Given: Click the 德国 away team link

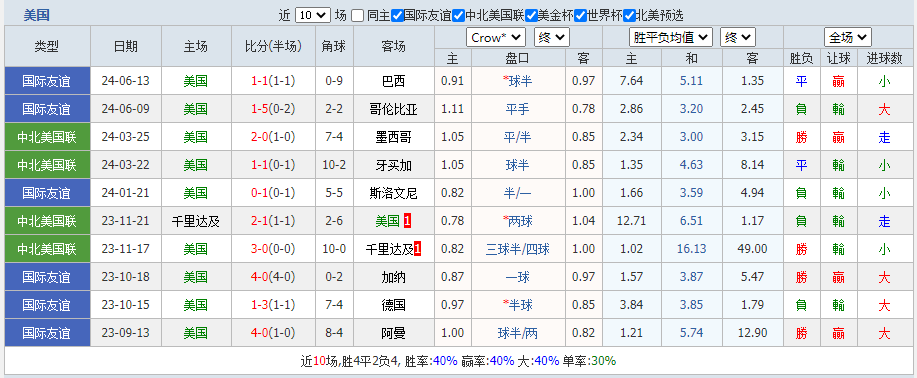Looking at the screenshot, I should [x=394, y=305].
